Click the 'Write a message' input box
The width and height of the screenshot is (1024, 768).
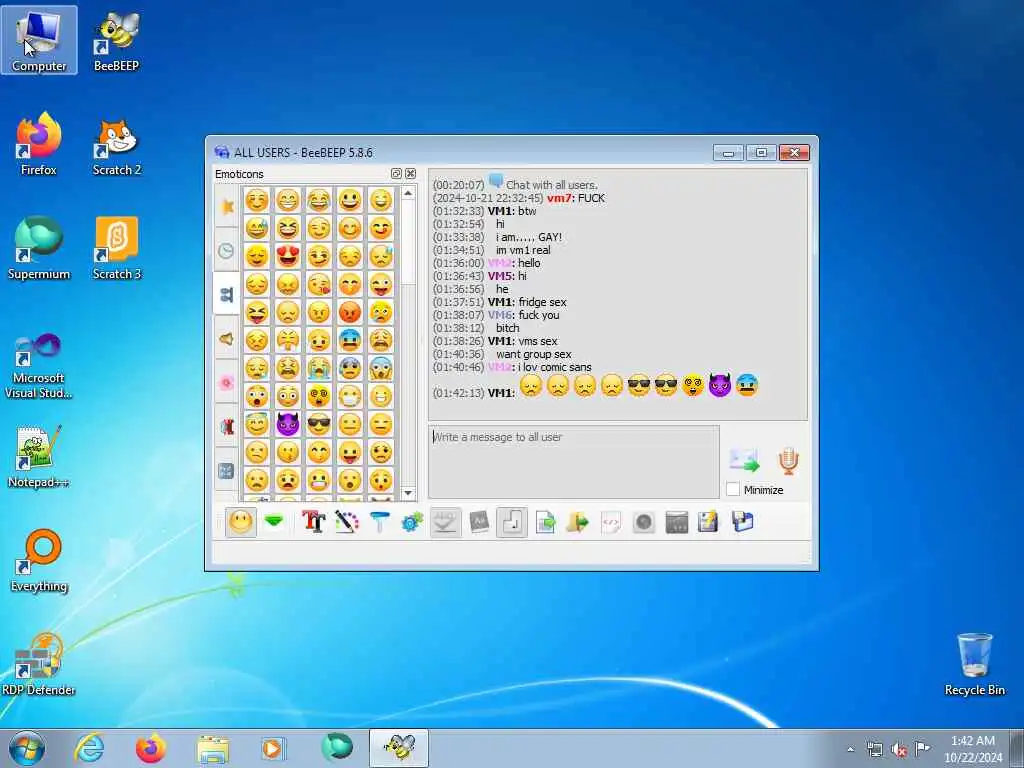pos(573,462)
